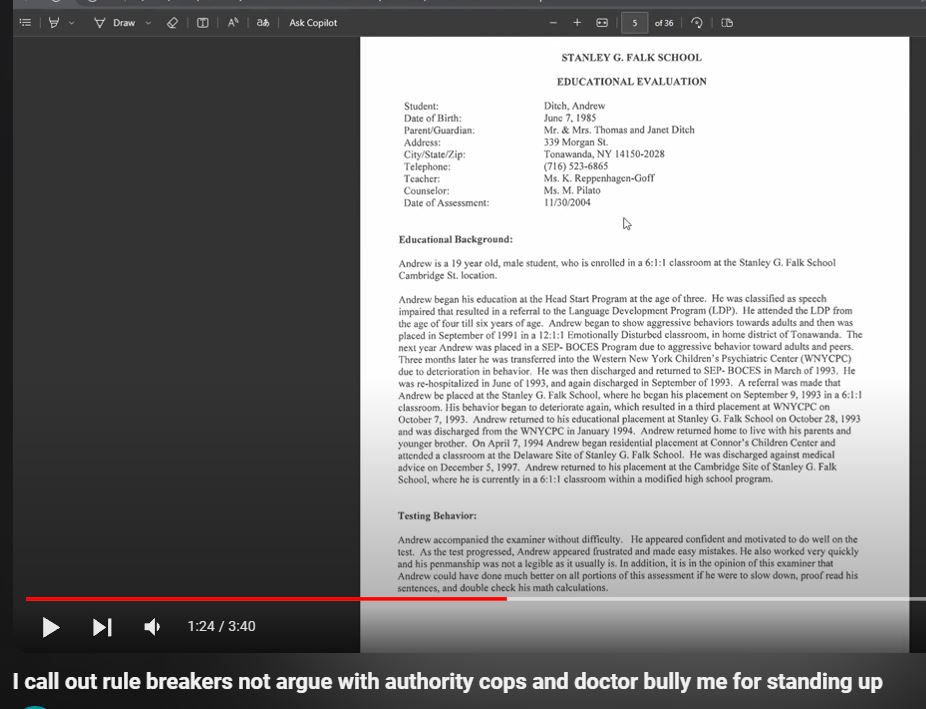Click the Rotate page icon
926x709 pixels.
[697, 22]
